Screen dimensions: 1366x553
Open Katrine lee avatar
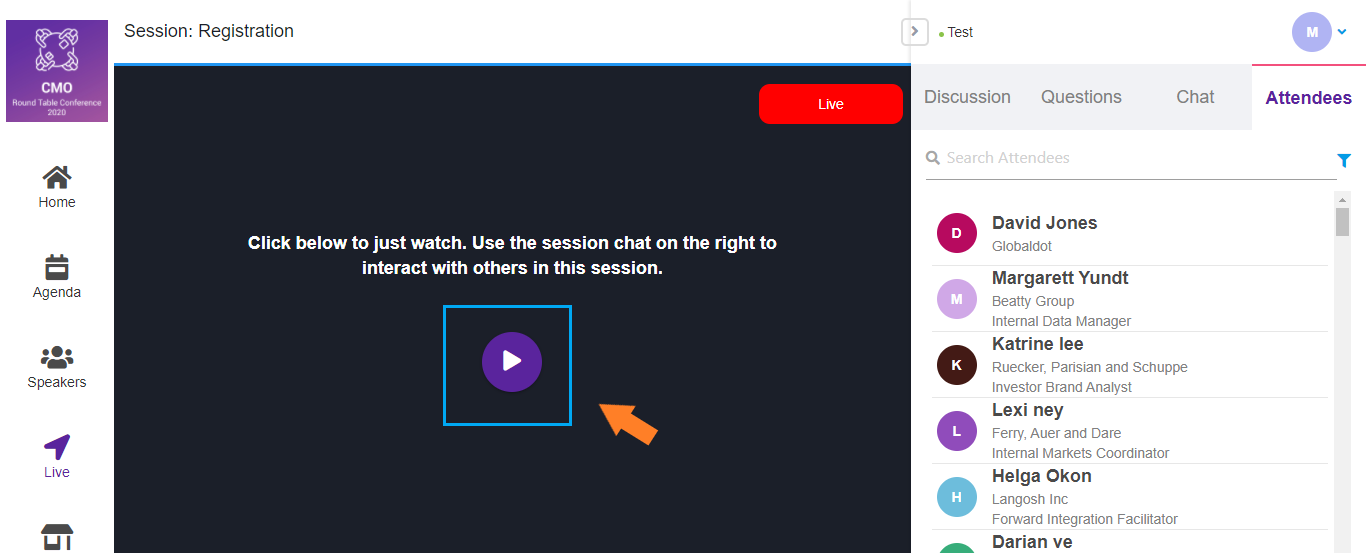click(x=956, y=365)
